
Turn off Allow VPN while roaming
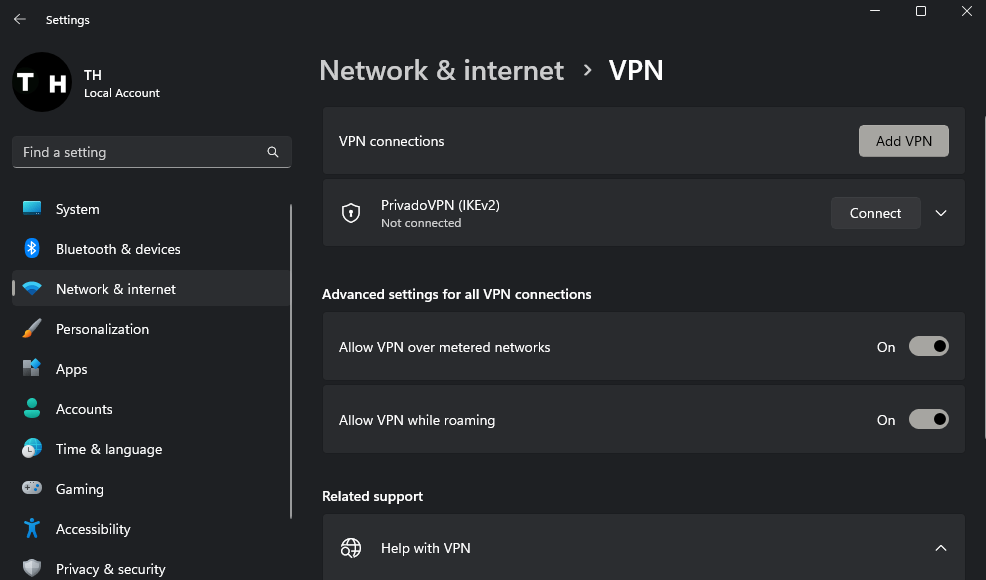(928, 420)
